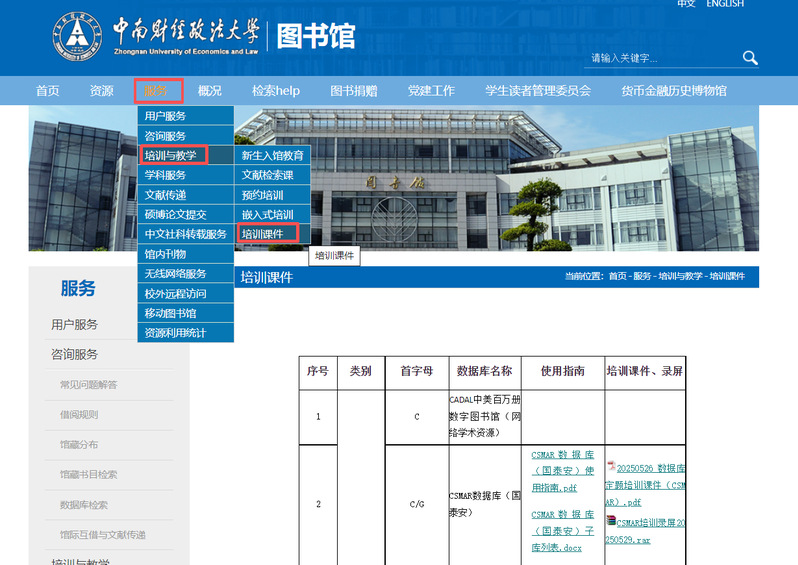The width and height of the screenshot is (798, 565).
Task: Open 货币金融历史博物馆 nav item
Action: (x=673, y=91)
